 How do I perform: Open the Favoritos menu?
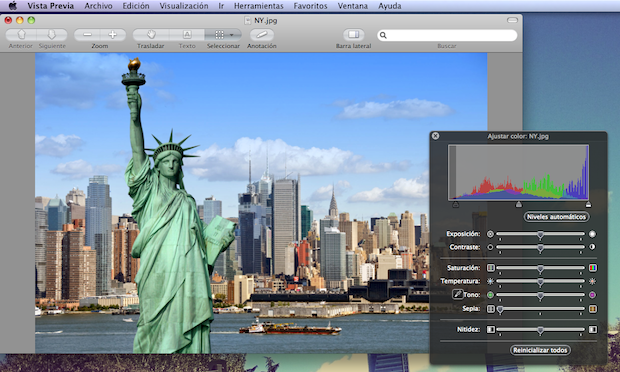(x=310, y=6)
